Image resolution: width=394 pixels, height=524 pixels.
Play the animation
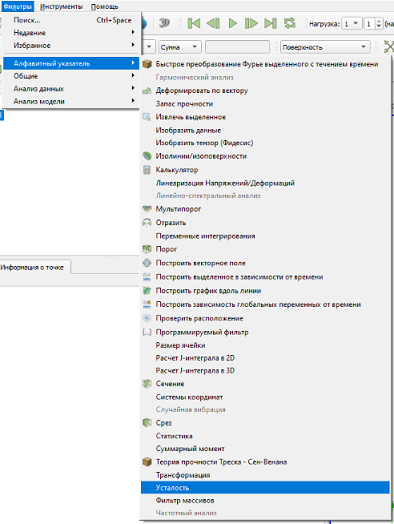point(233,23)
